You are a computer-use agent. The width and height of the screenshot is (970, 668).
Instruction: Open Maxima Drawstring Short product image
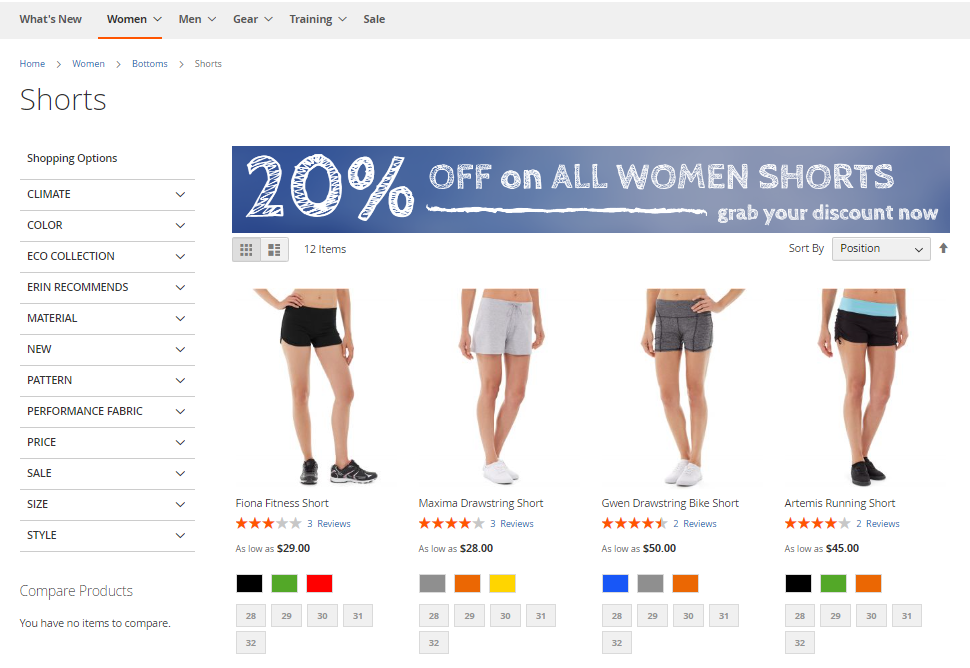[x=499, y=387]
